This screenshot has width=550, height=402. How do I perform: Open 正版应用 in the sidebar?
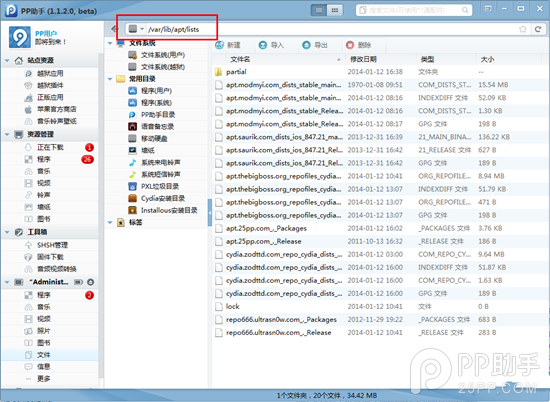[50, 97]
